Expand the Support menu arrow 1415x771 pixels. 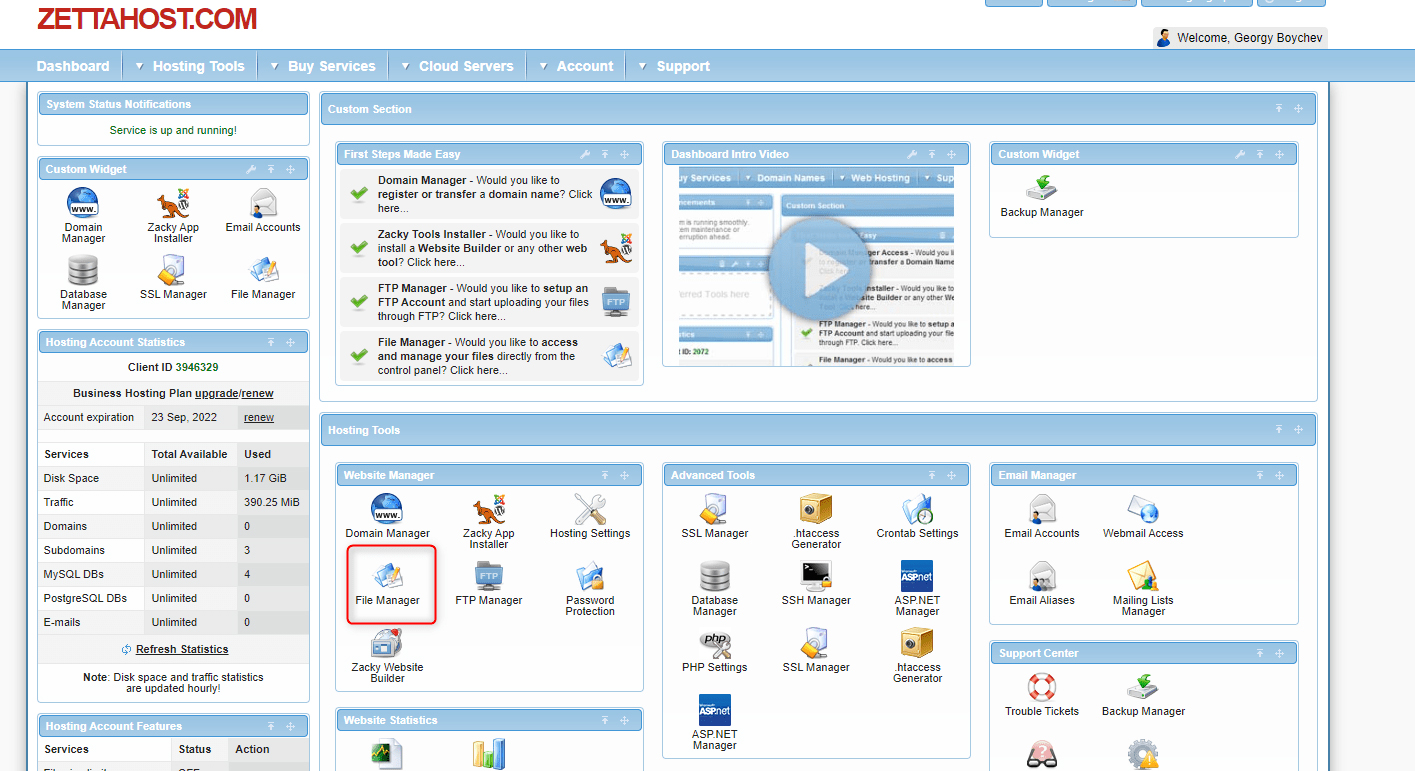tap(643, 66)
